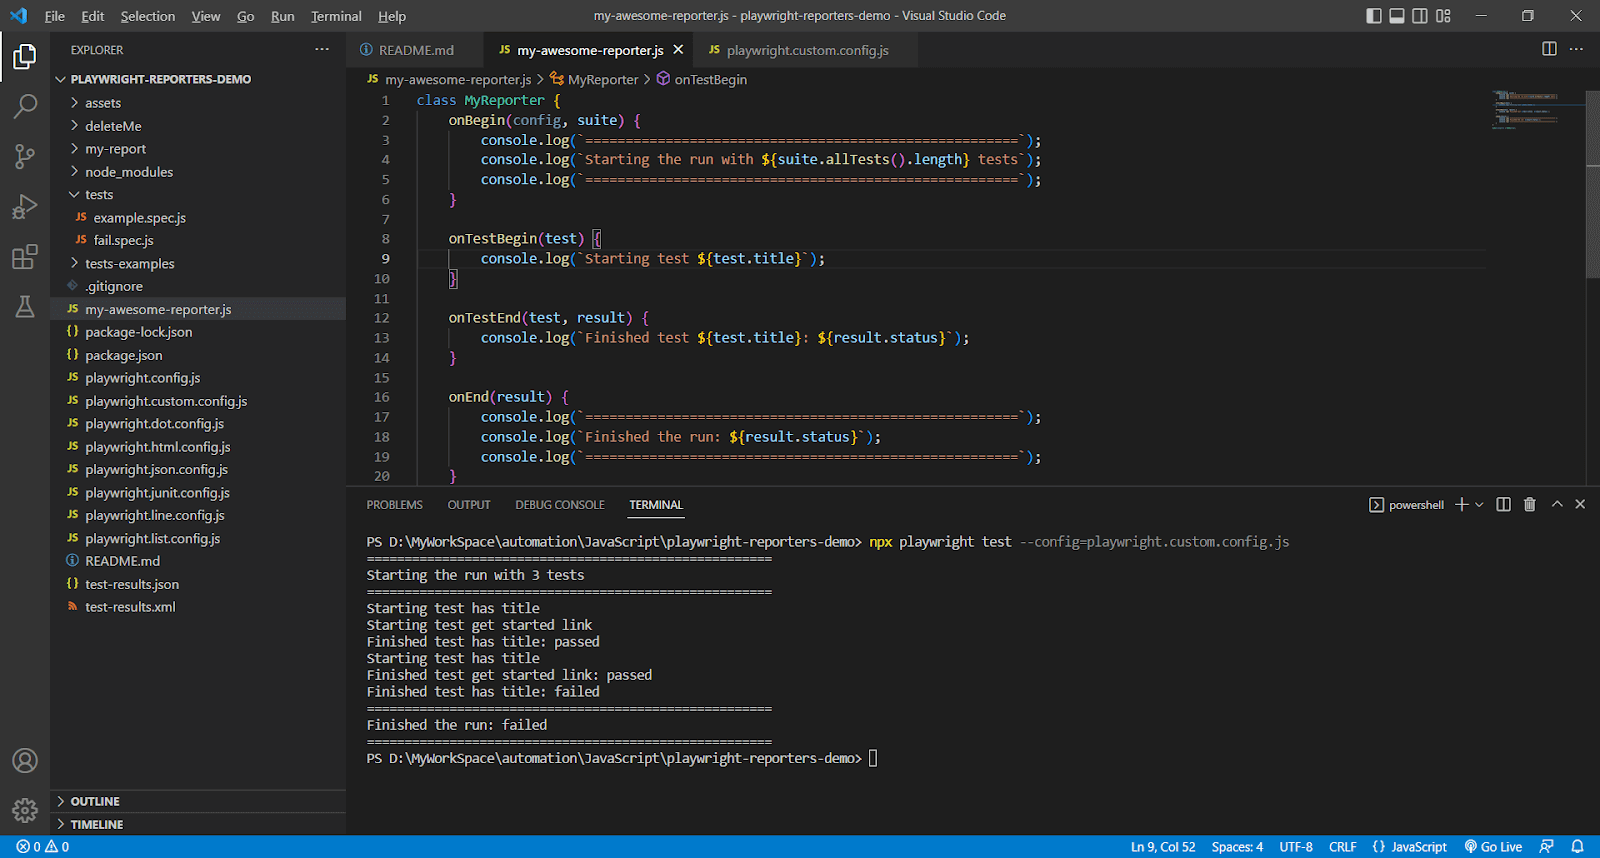The height and width of the screenshot is (858, 1600).
Task: Toggle the primary side bar layout button
Action: [1374, 16]
